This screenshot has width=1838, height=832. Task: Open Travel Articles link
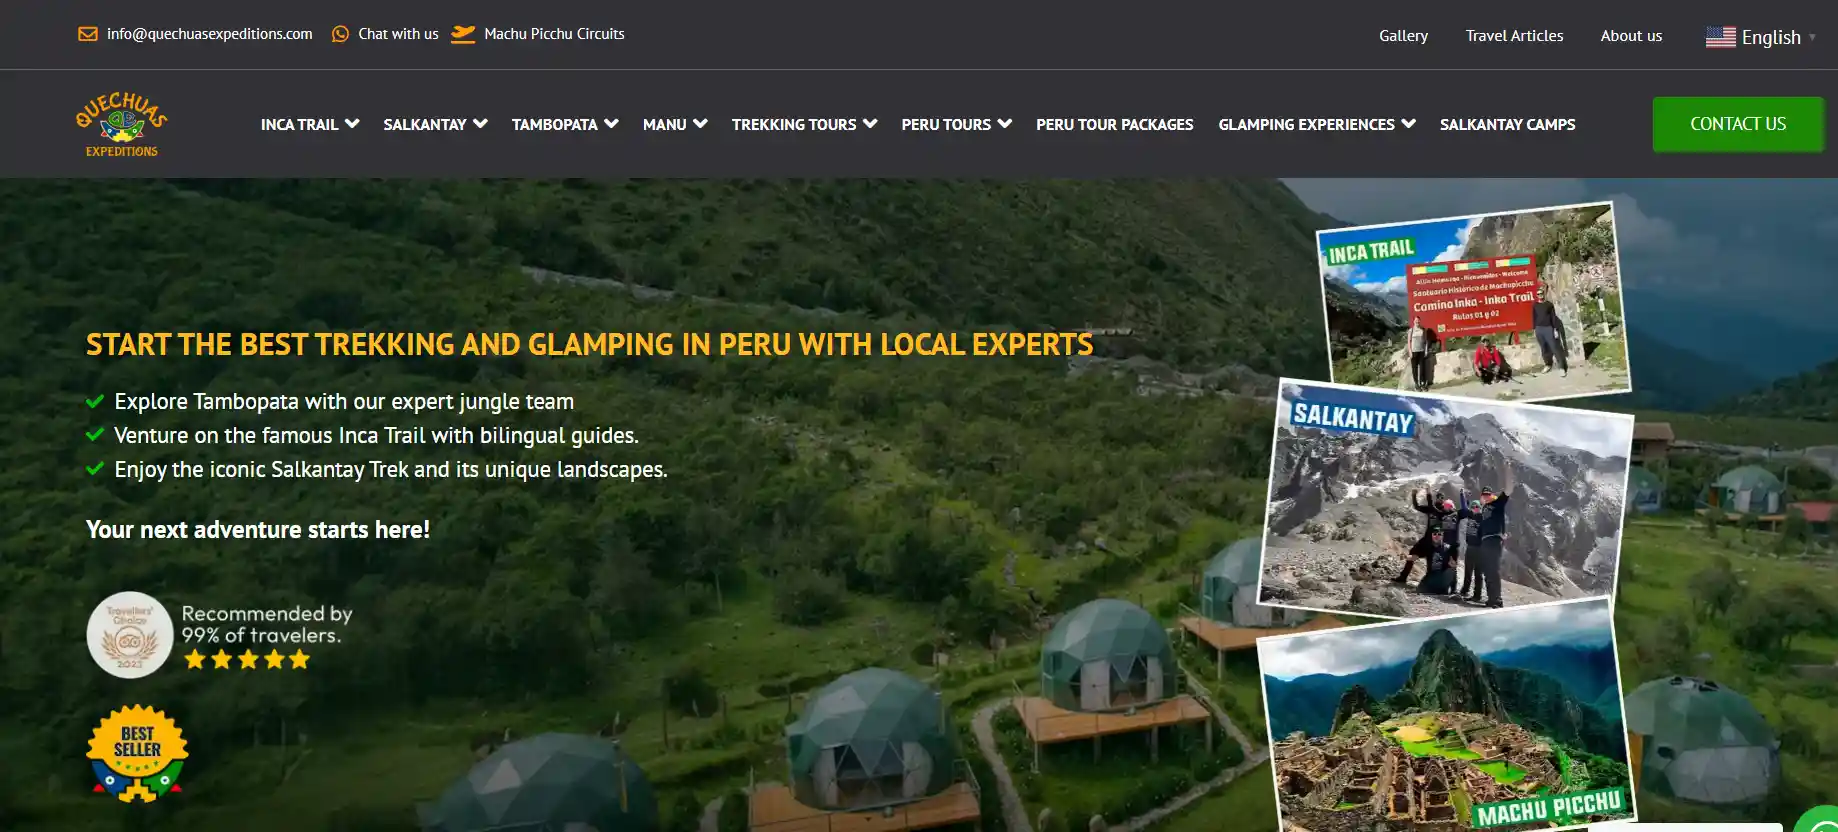point(1514,36)
